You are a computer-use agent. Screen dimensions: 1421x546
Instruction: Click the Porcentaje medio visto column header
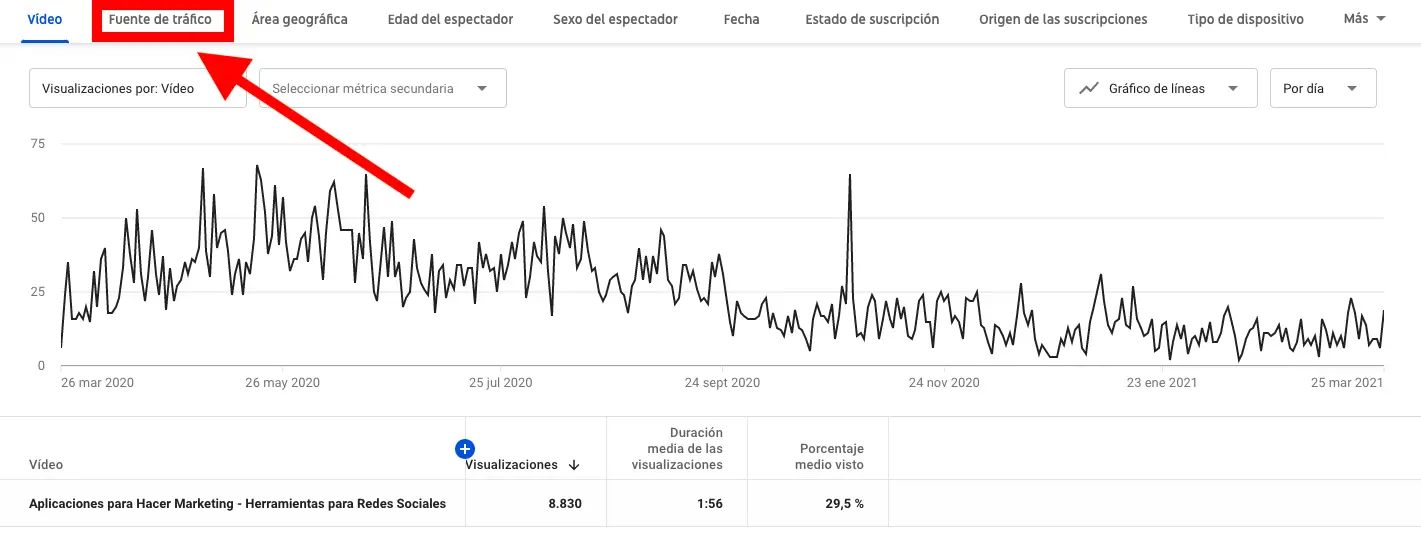(x=831, y=457)
